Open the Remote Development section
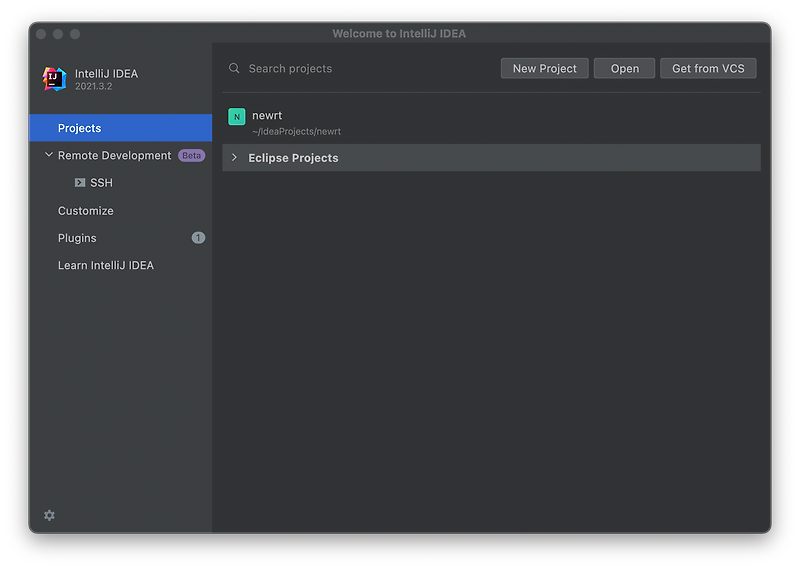 click(114, 155)
